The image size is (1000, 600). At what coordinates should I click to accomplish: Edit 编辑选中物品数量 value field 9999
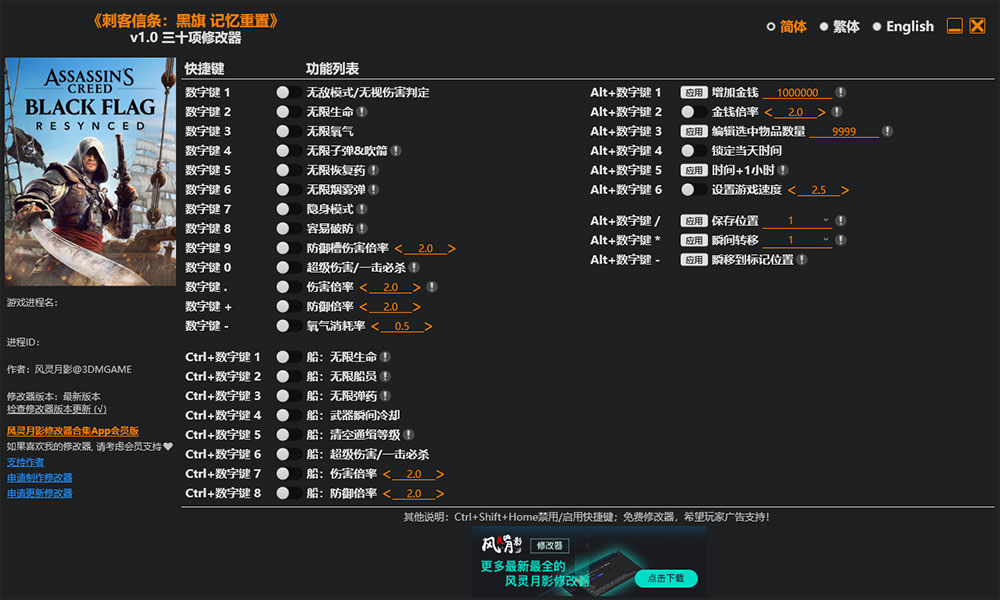point(844,131)
